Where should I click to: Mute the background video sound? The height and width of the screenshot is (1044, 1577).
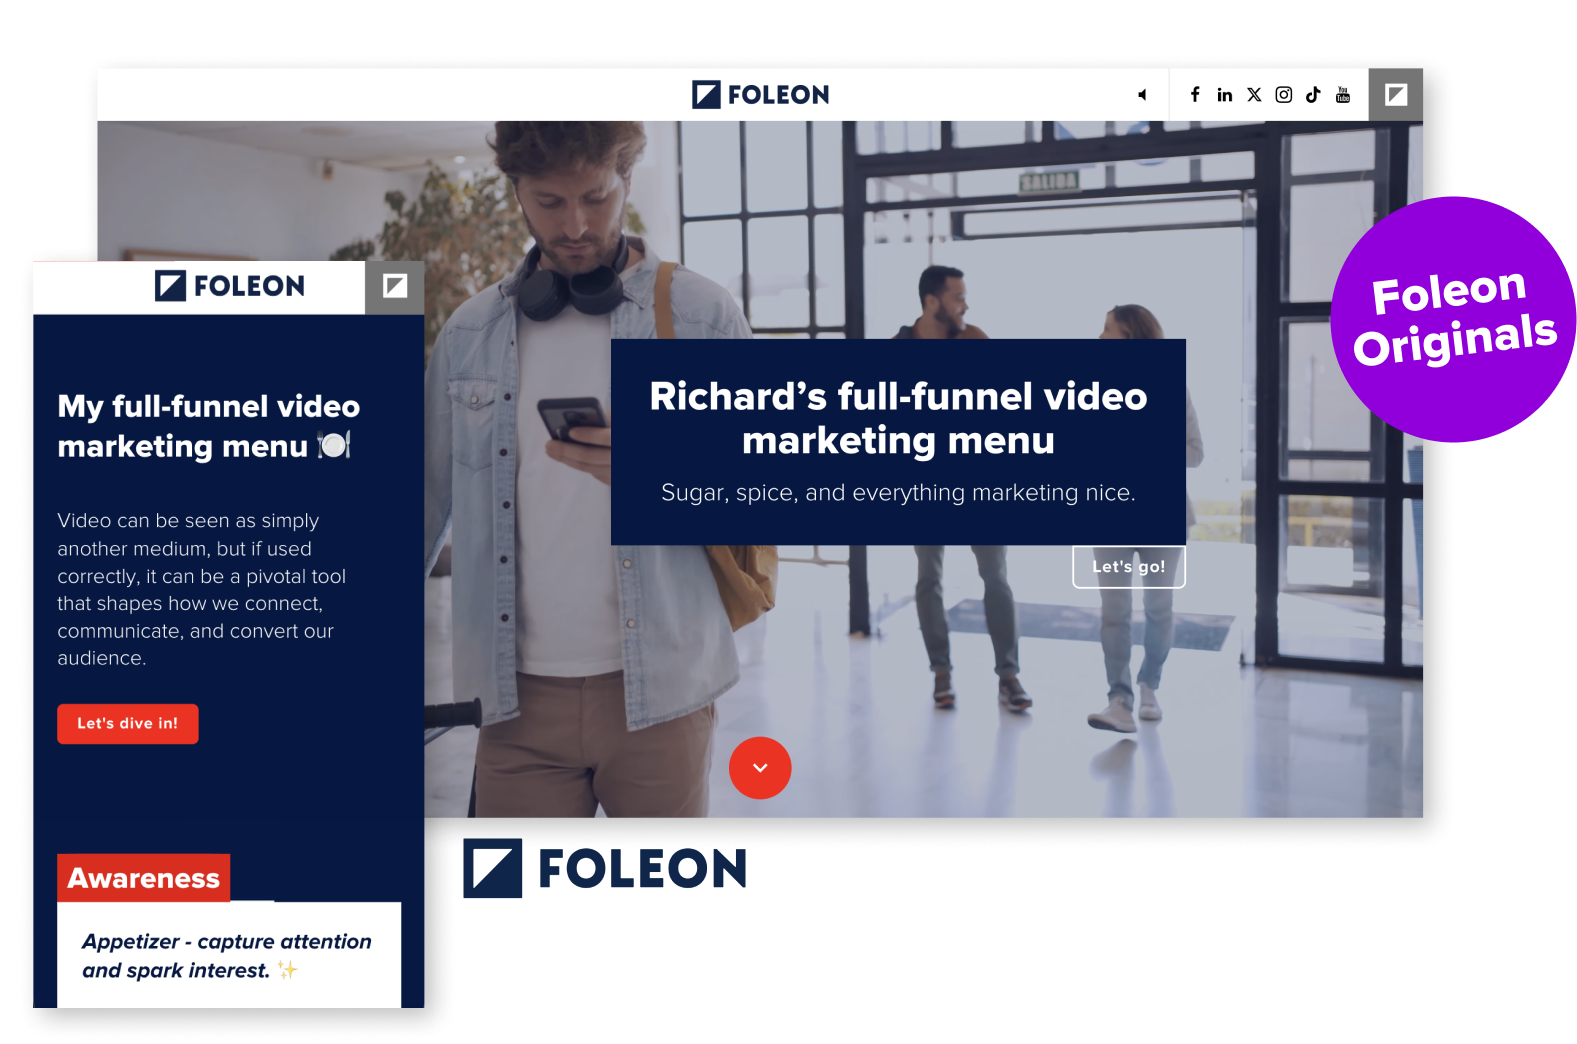pos(1142,95)
